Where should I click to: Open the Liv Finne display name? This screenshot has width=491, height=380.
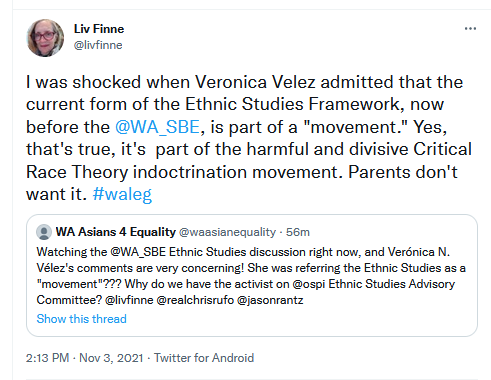point(99,29)
